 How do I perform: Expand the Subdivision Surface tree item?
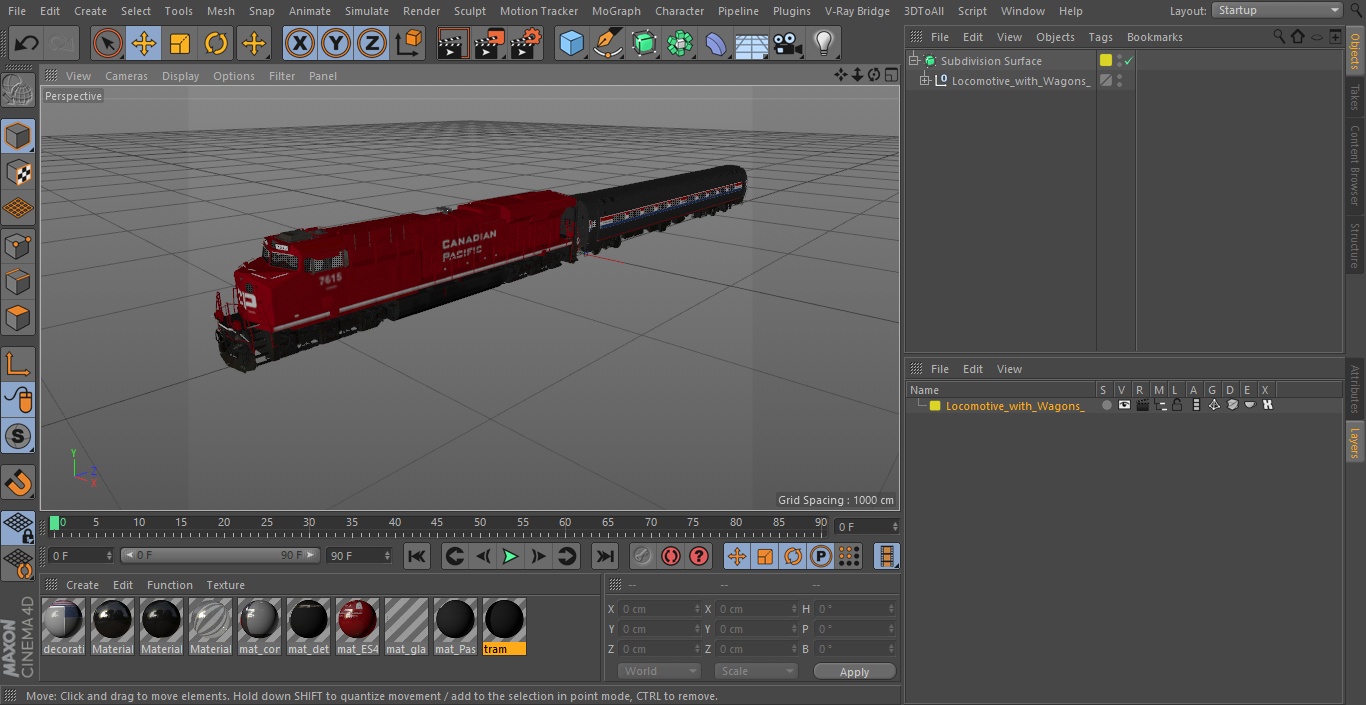[x=913, y=61]
